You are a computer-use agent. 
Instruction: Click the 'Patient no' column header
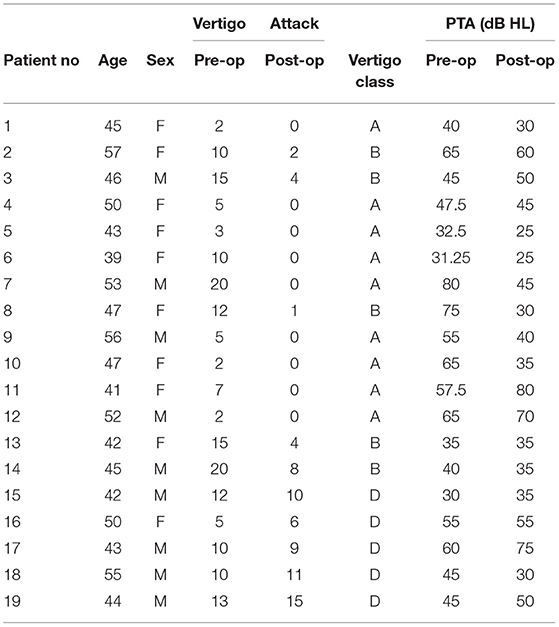42,60
